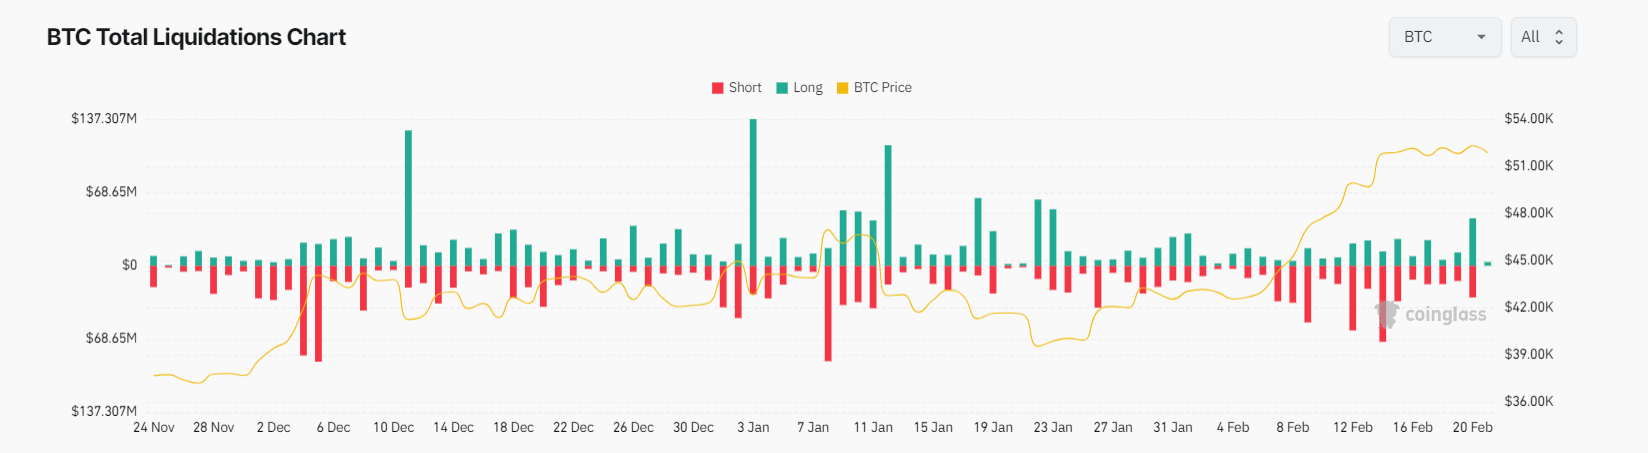Click the 24 Nov x-axis date label
The width and height of the screenshot is (1648, 453).
tap(154, 427)
